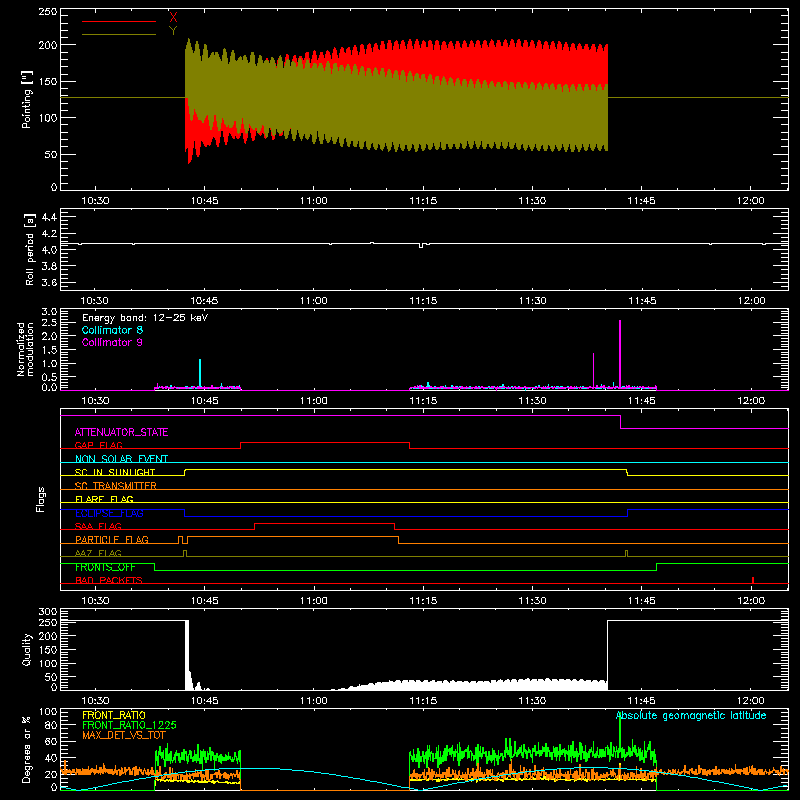The height and width of the screenshot is (800, 800).
Task: Click the red 'X' legend label
Action: click(173, 18)
